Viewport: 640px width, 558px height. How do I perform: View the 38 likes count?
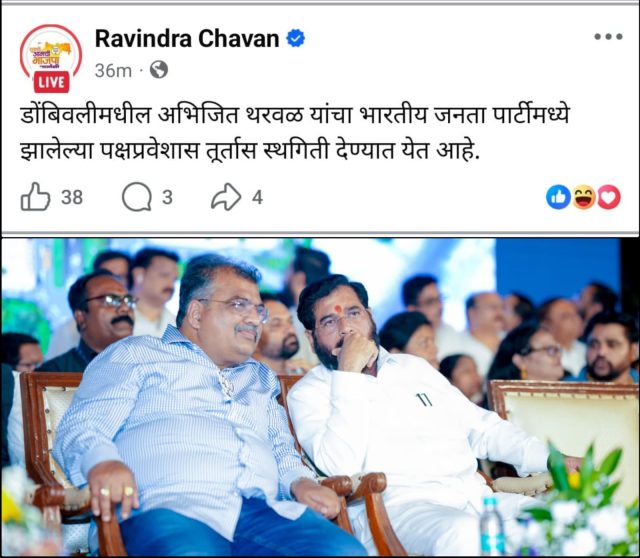click(72, 197)
